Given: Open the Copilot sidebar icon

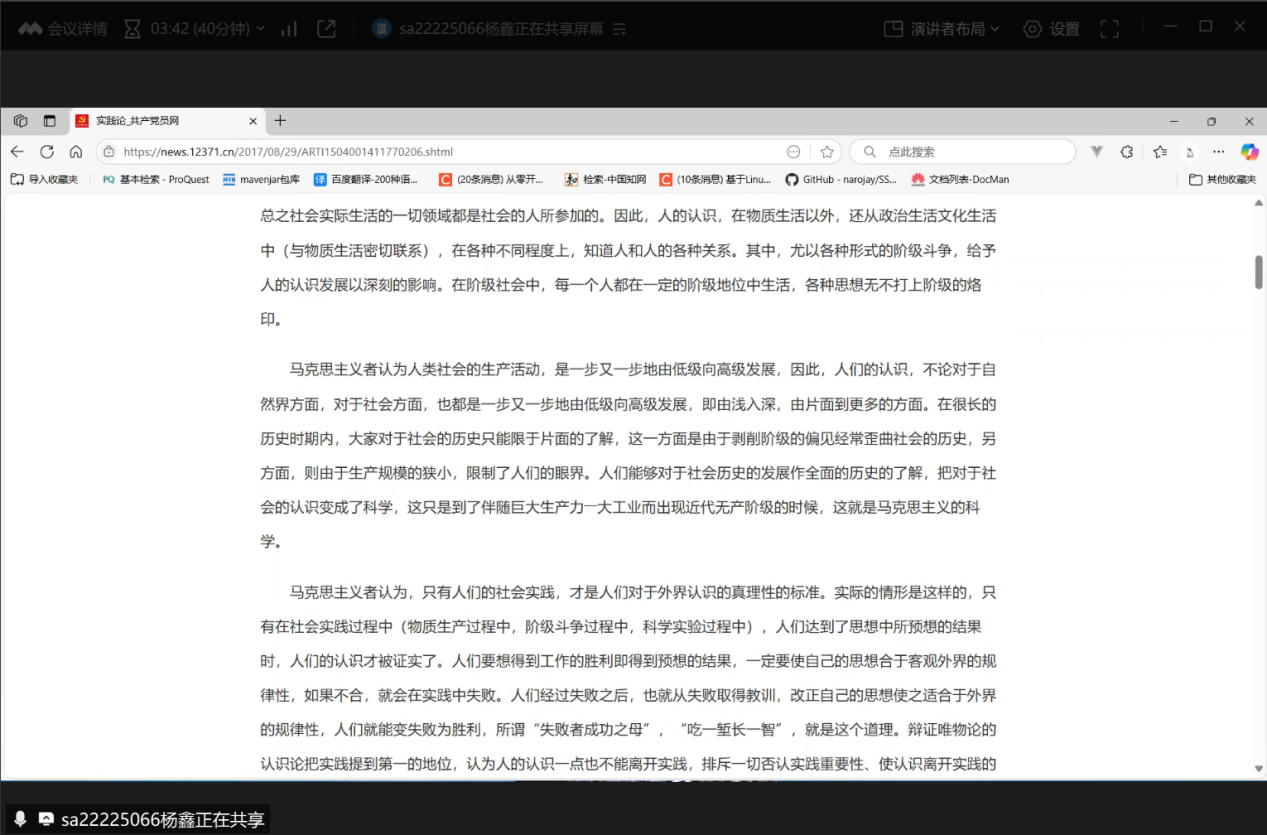Looking at the screenshot, I should tap(1249, 152).
